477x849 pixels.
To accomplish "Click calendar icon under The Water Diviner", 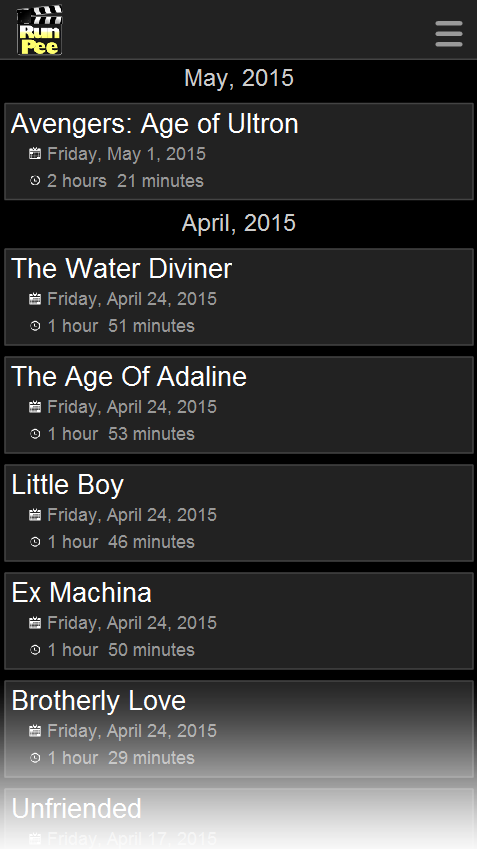I will pyautogui.click(x=35, y=299).
